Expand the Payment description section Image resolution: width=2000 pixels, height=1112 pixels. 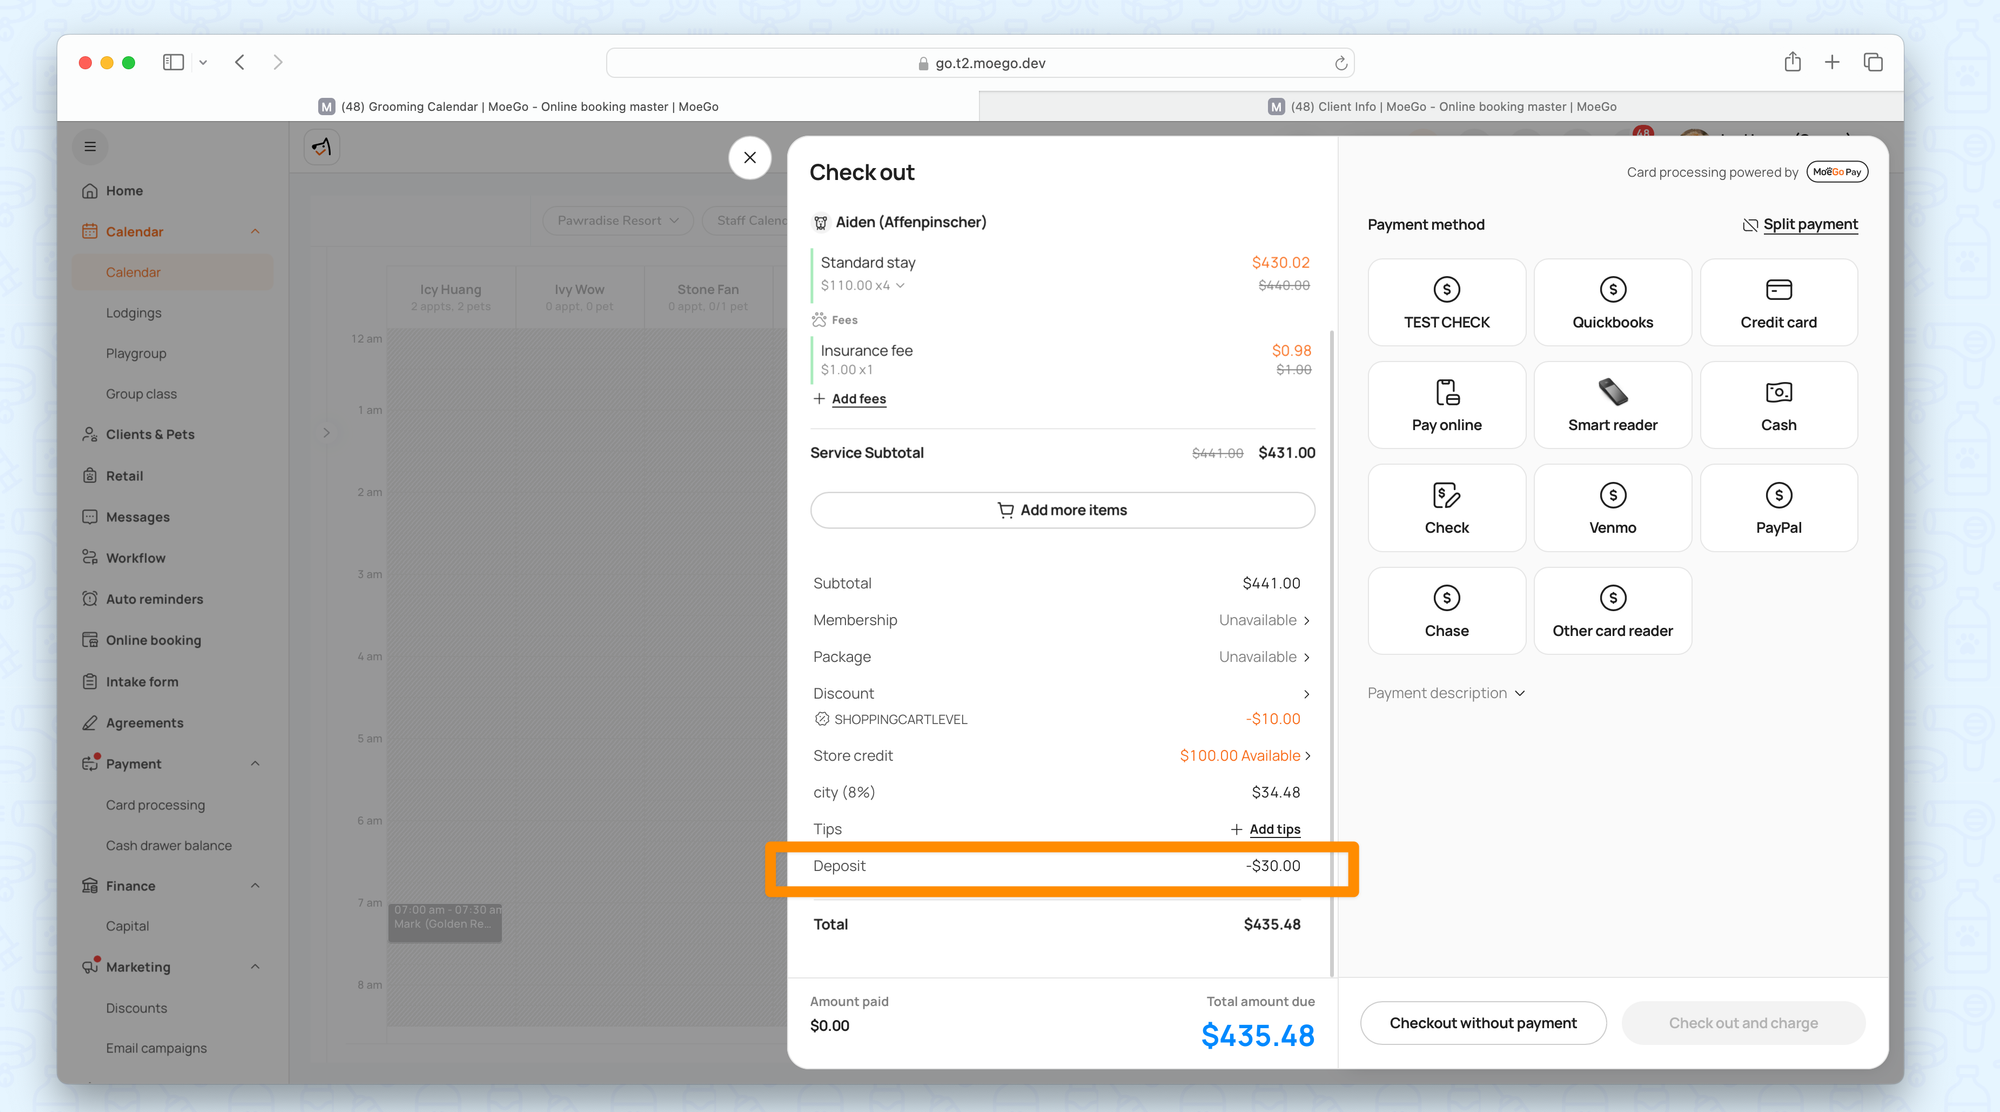click(1445, 693)
